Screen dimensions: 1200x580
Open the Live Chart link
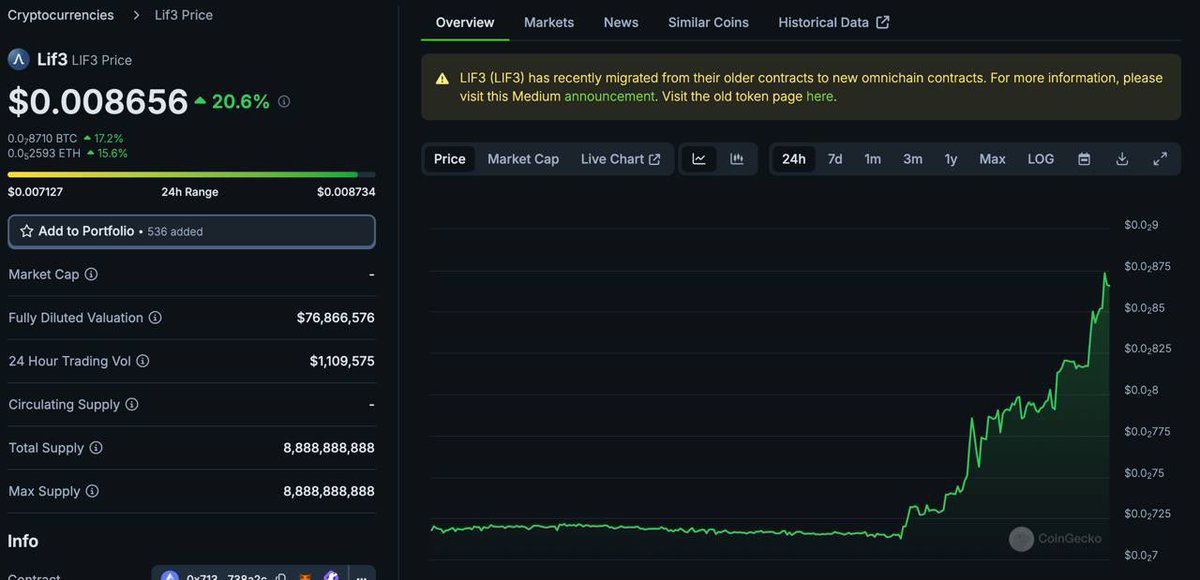coord(620,159)
